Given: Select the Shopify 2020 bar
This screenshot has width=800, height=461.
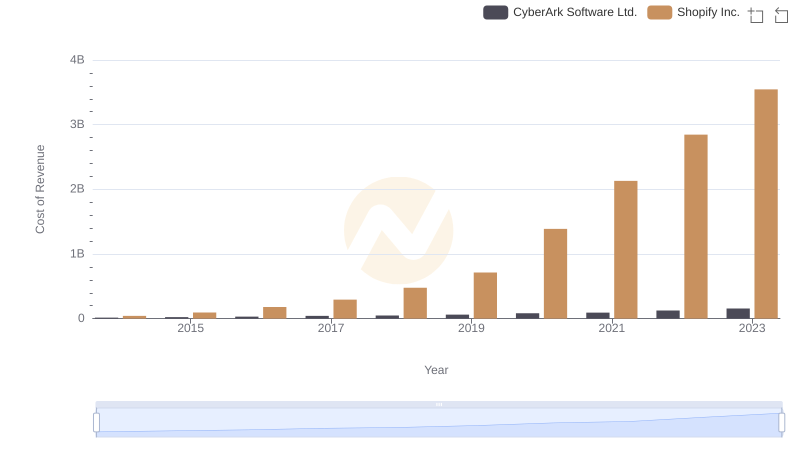Looking at the screenshot, I should tap(556, 274).
